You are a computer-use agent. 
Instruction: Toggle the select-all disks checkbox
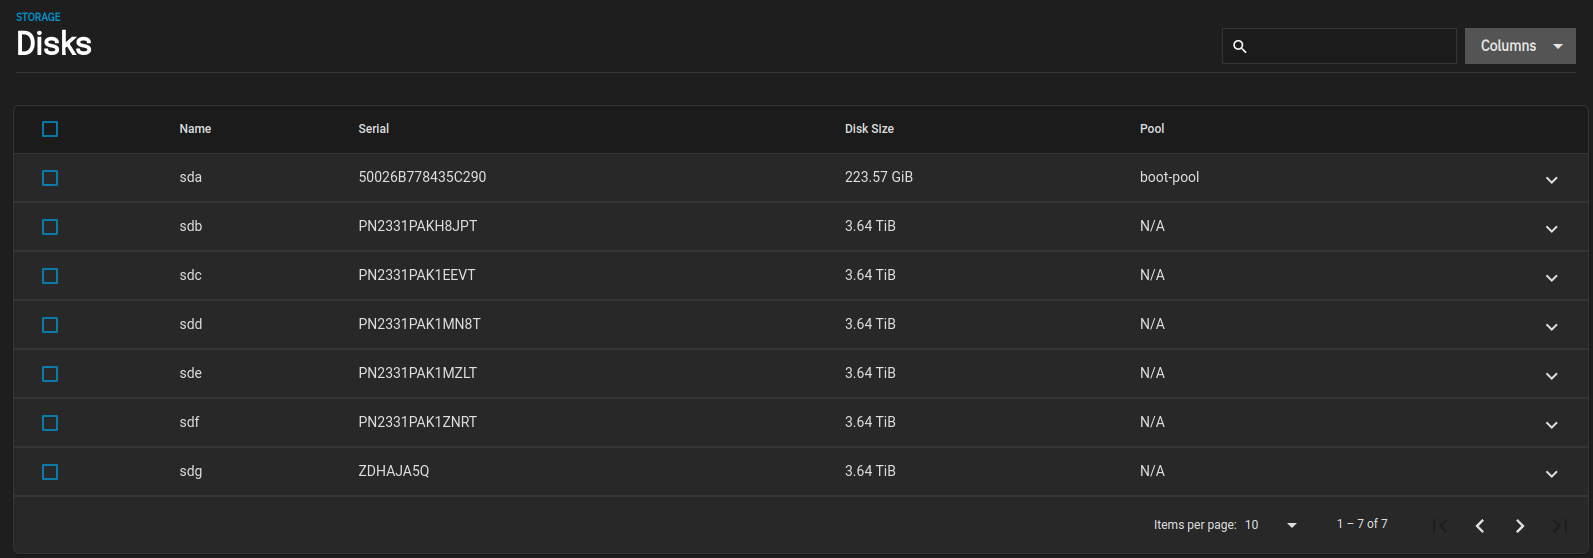point(50,129)
